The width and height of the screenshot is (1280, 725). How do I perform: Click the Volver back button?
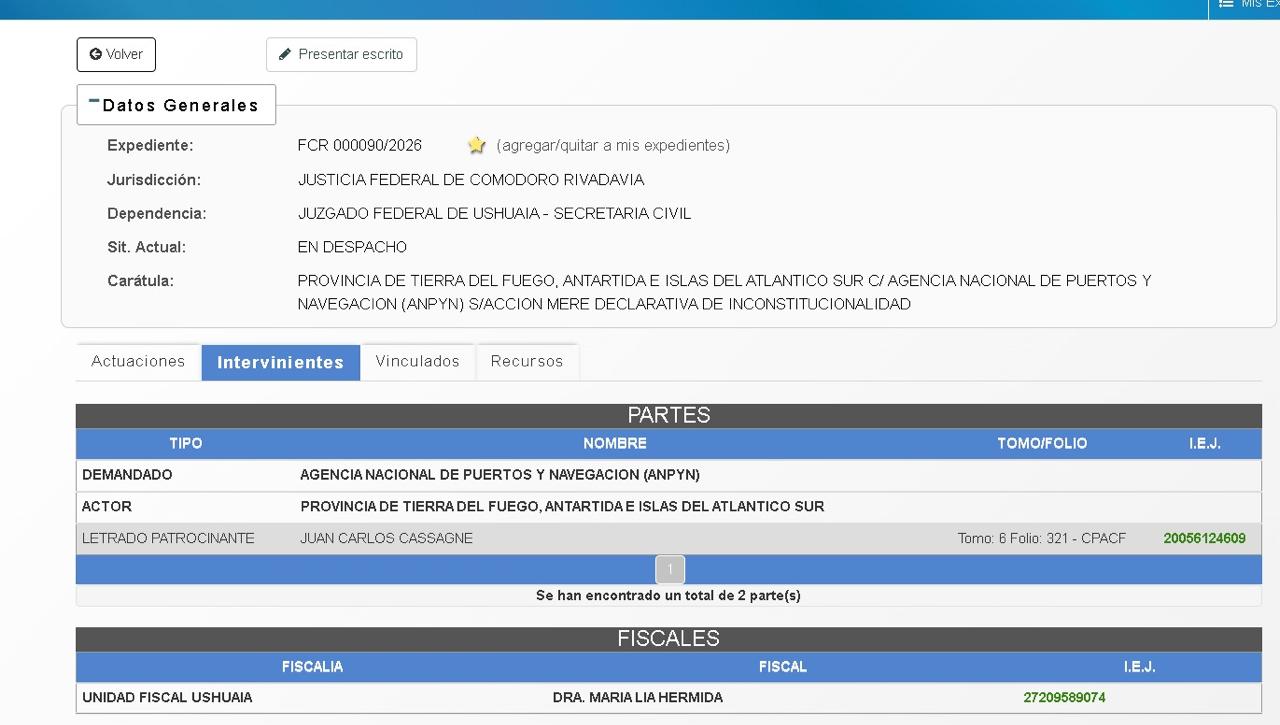click(x=116, y=54)
